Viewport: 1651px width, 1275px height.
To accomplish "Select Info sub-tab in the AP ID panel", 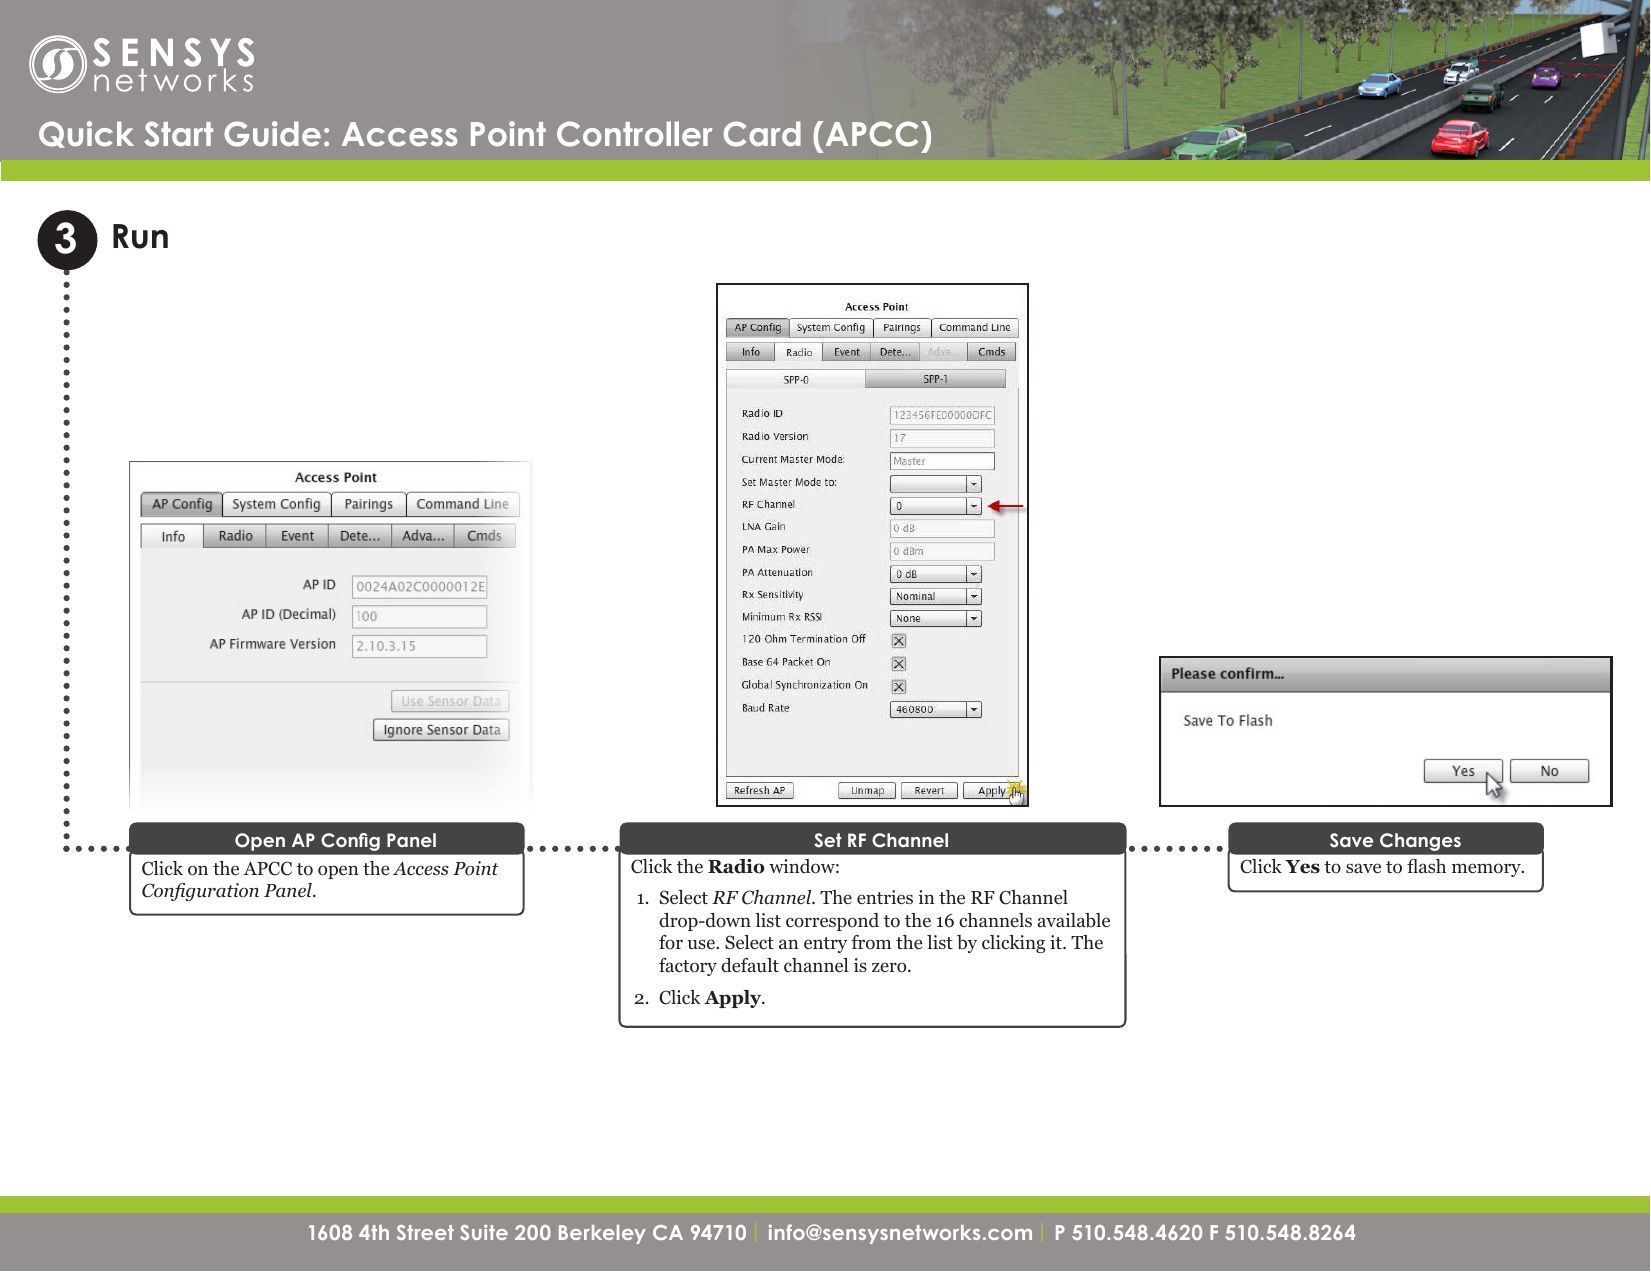I will 173,536.
